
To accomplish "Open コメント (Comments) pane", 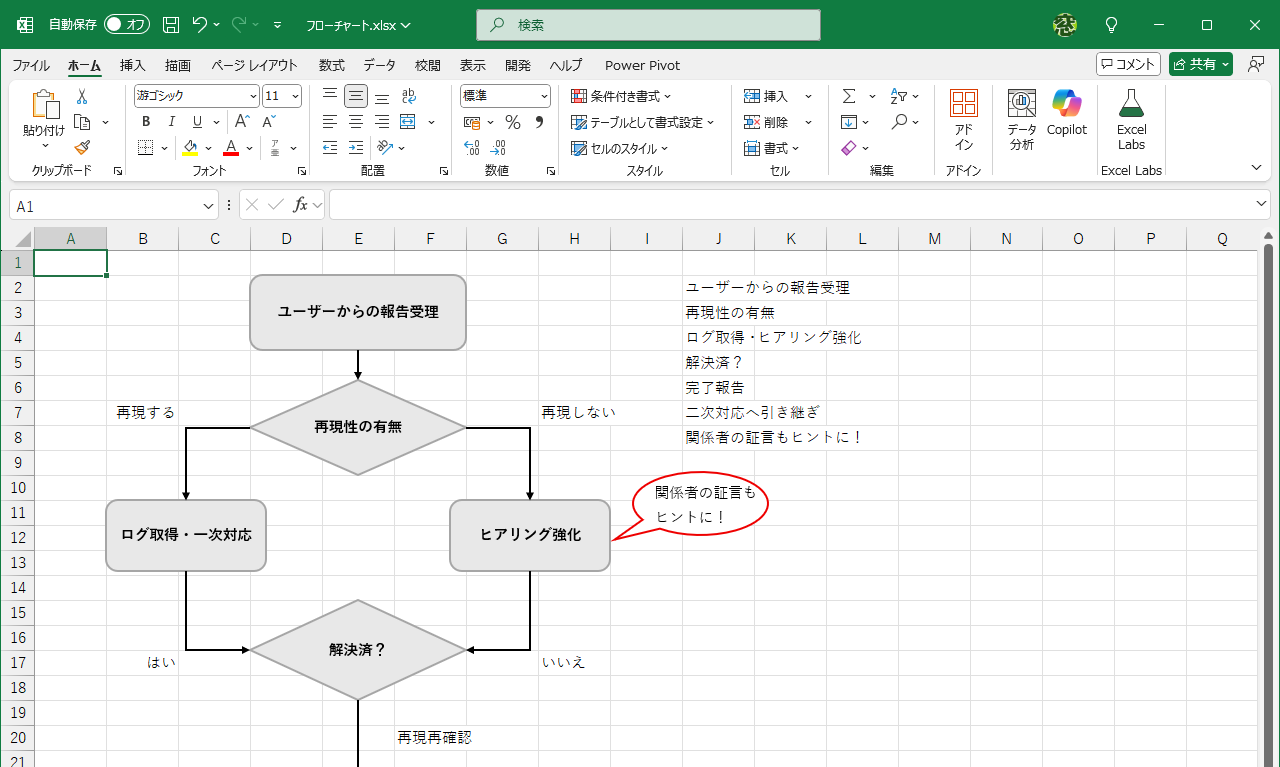I will (1127, 62).
